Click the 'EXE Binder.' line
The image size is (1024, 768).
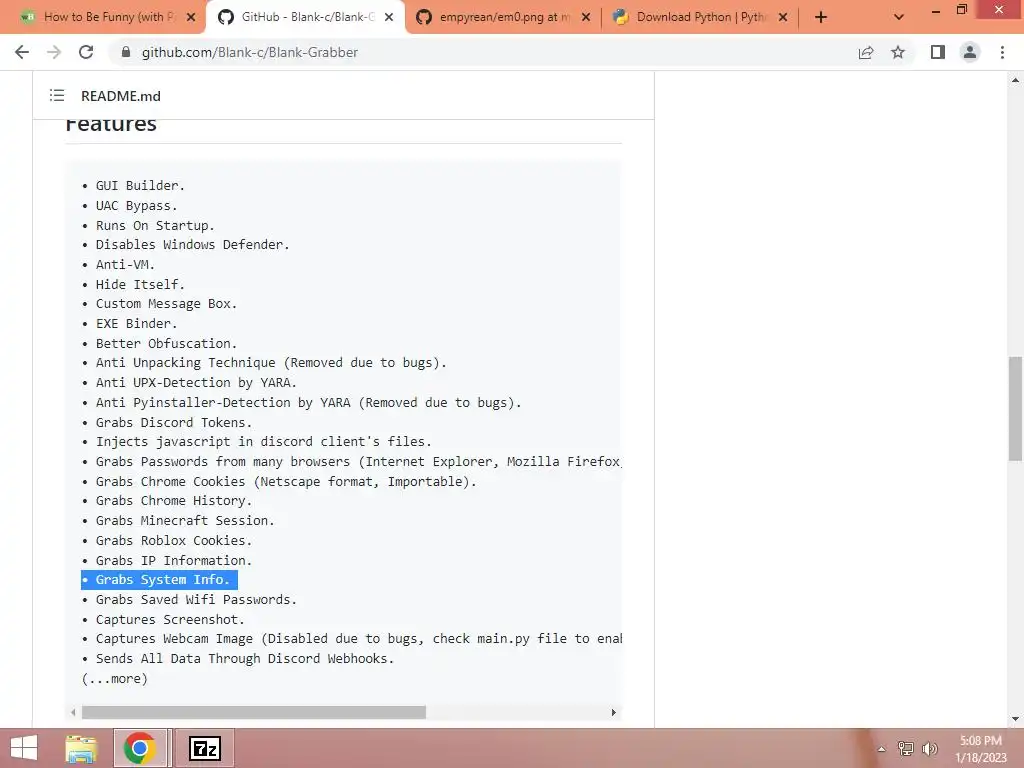[136, 323]
